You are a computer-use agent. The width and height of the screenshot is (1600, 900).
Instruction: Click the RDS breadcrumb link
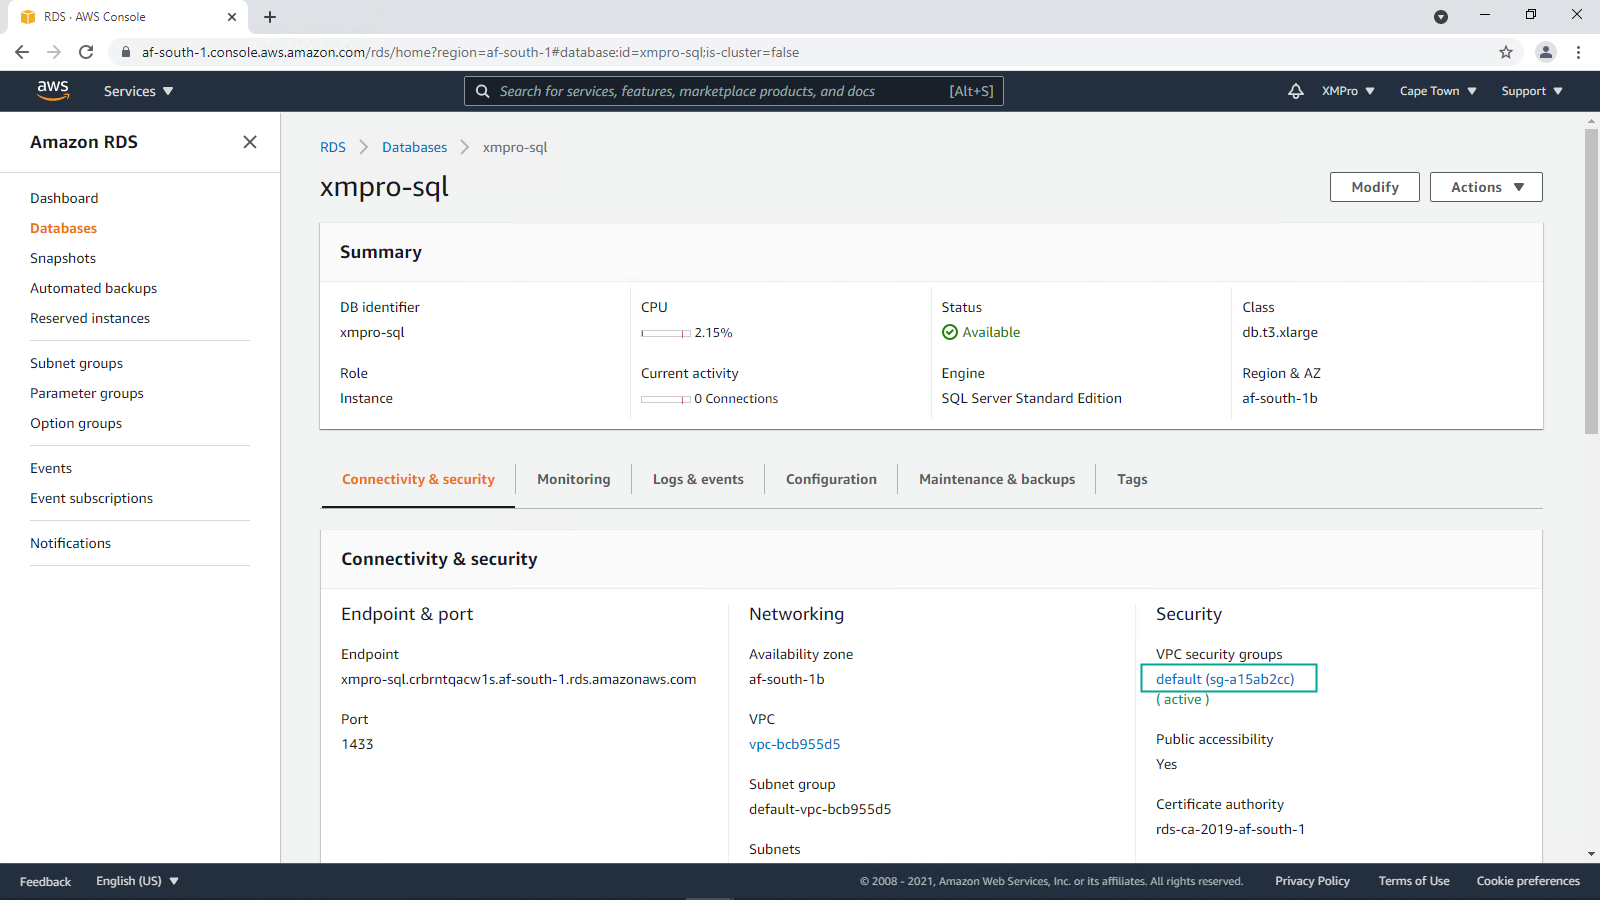click(333, 147)
